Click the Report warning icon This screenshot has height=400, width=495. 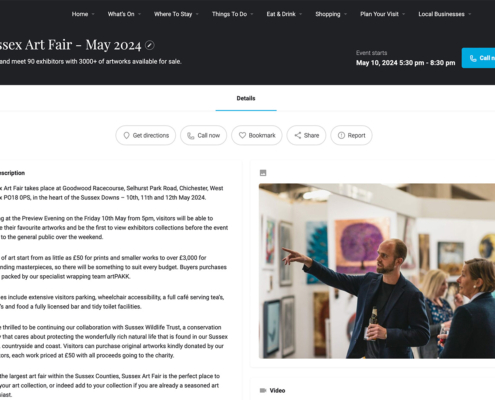[341, 135]
